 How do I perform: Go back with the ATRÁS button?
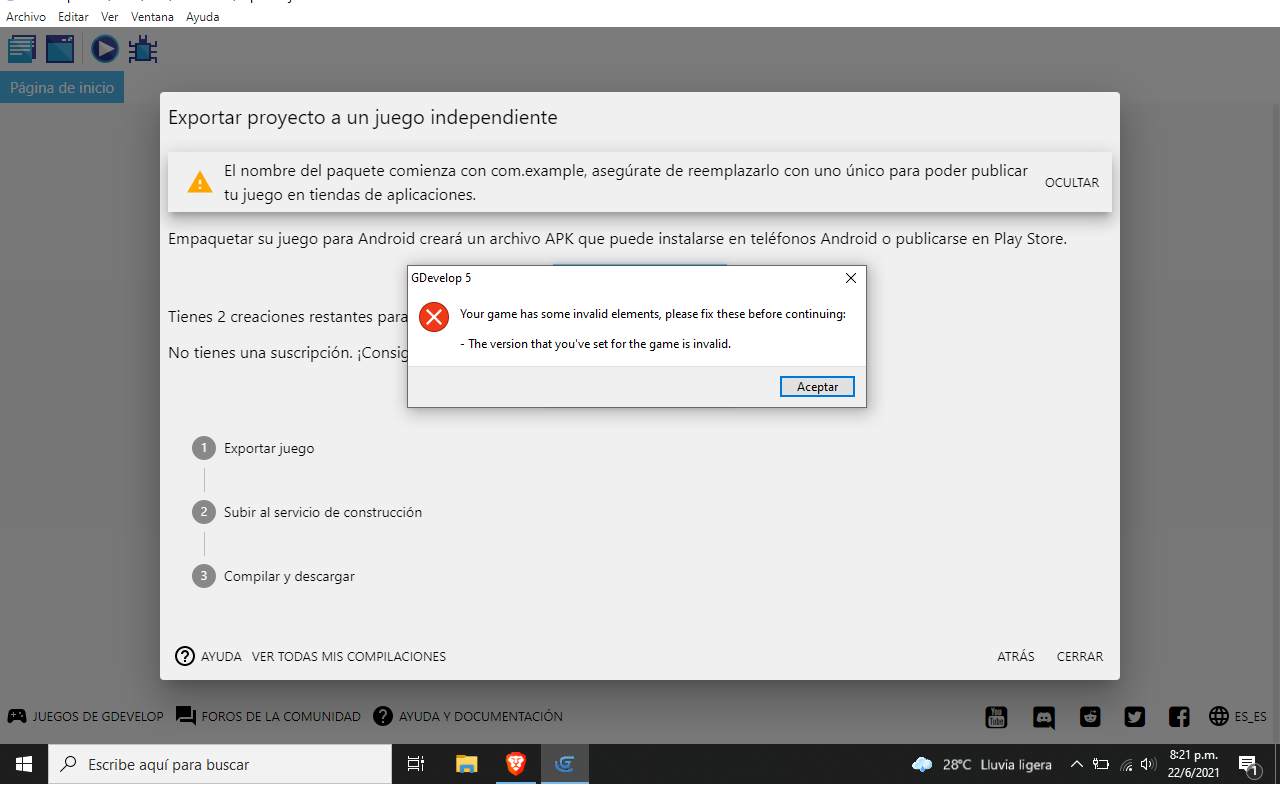[x=1016, y=657]
